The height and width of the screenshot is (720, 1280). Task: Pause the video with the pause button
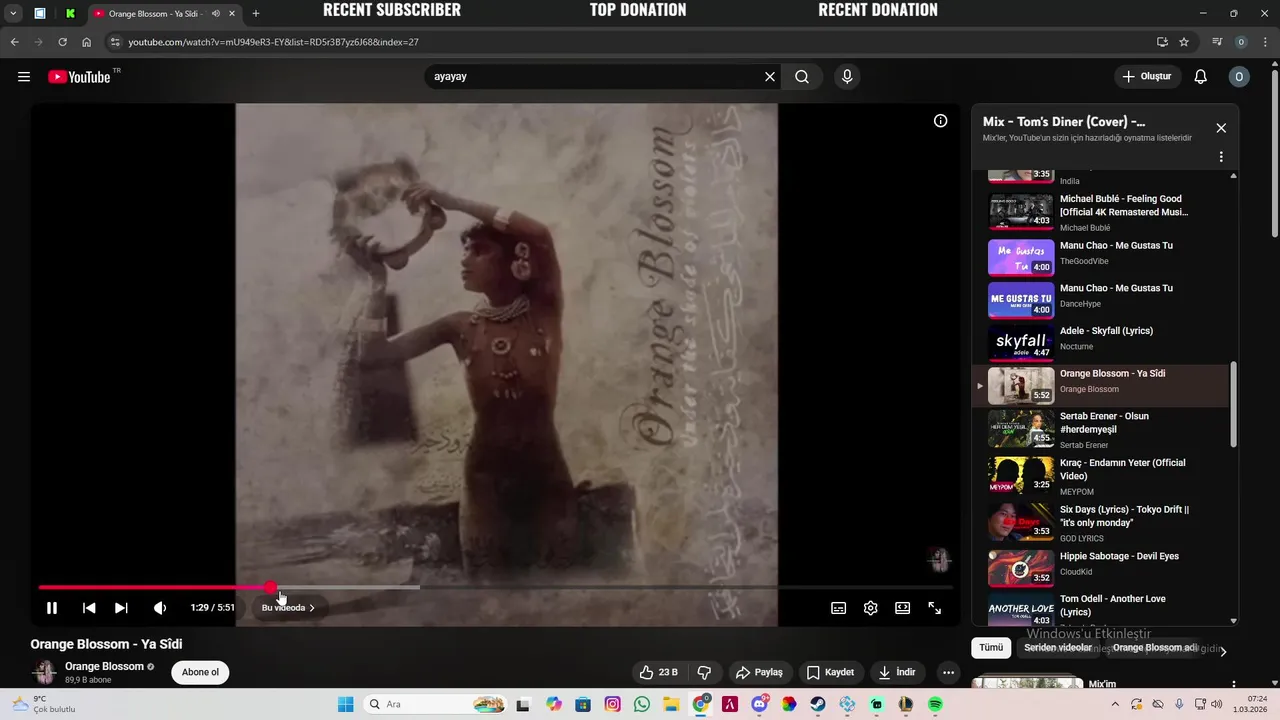pos(52,608)
